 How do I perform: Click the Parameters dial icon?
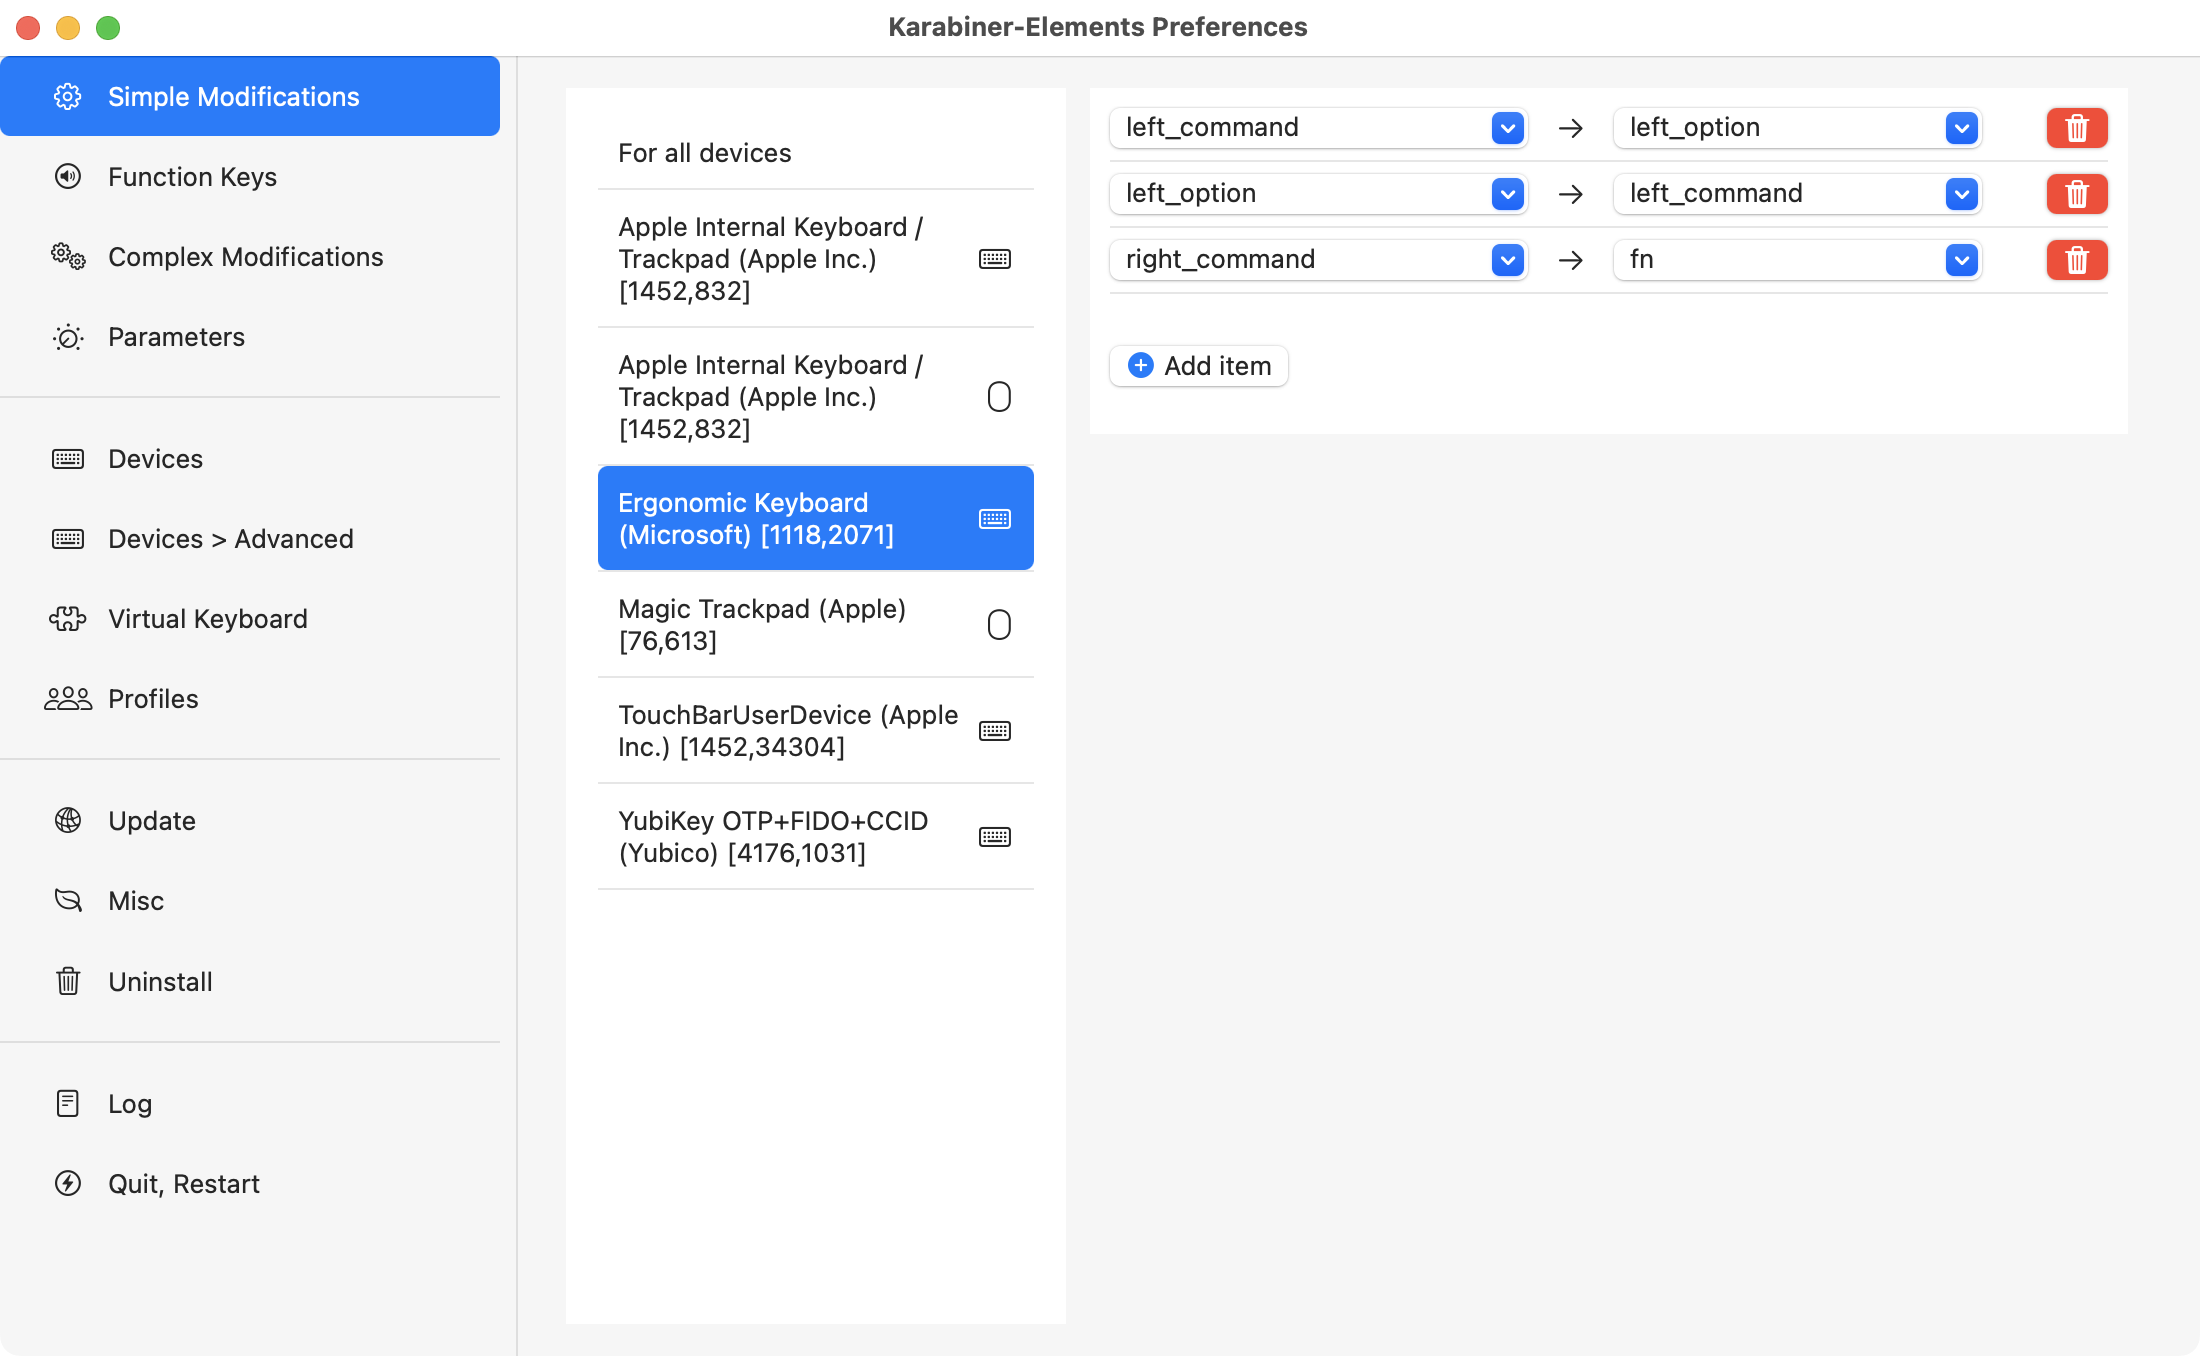[x=68, y=337]
